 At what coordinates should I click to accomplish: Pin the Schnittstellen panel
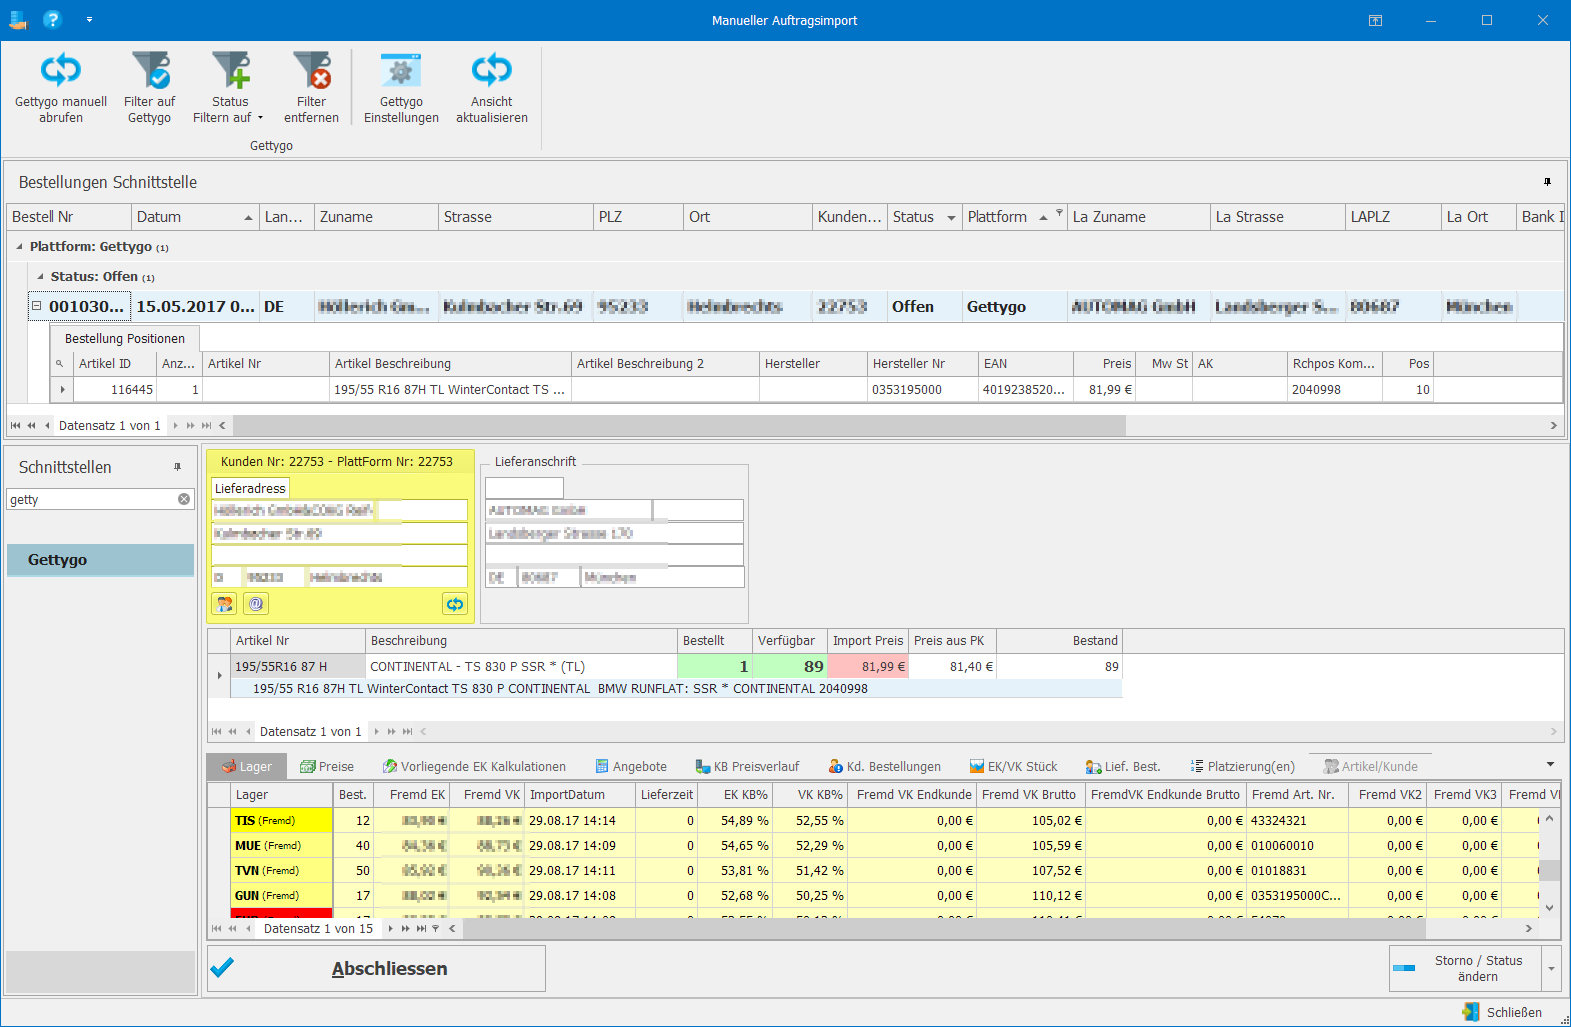(x=178, y=467)
